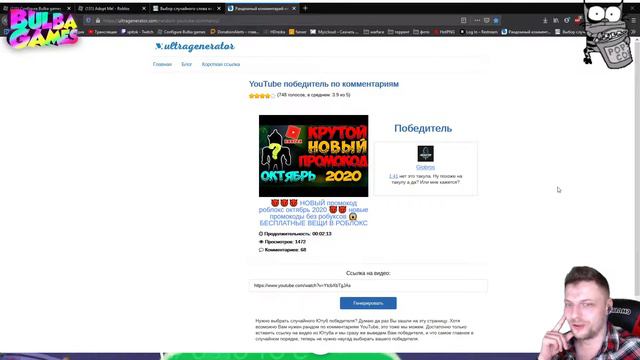Go to the Главная menu item
The height and width of the screenshot is (360, 640).
[162, 64]
